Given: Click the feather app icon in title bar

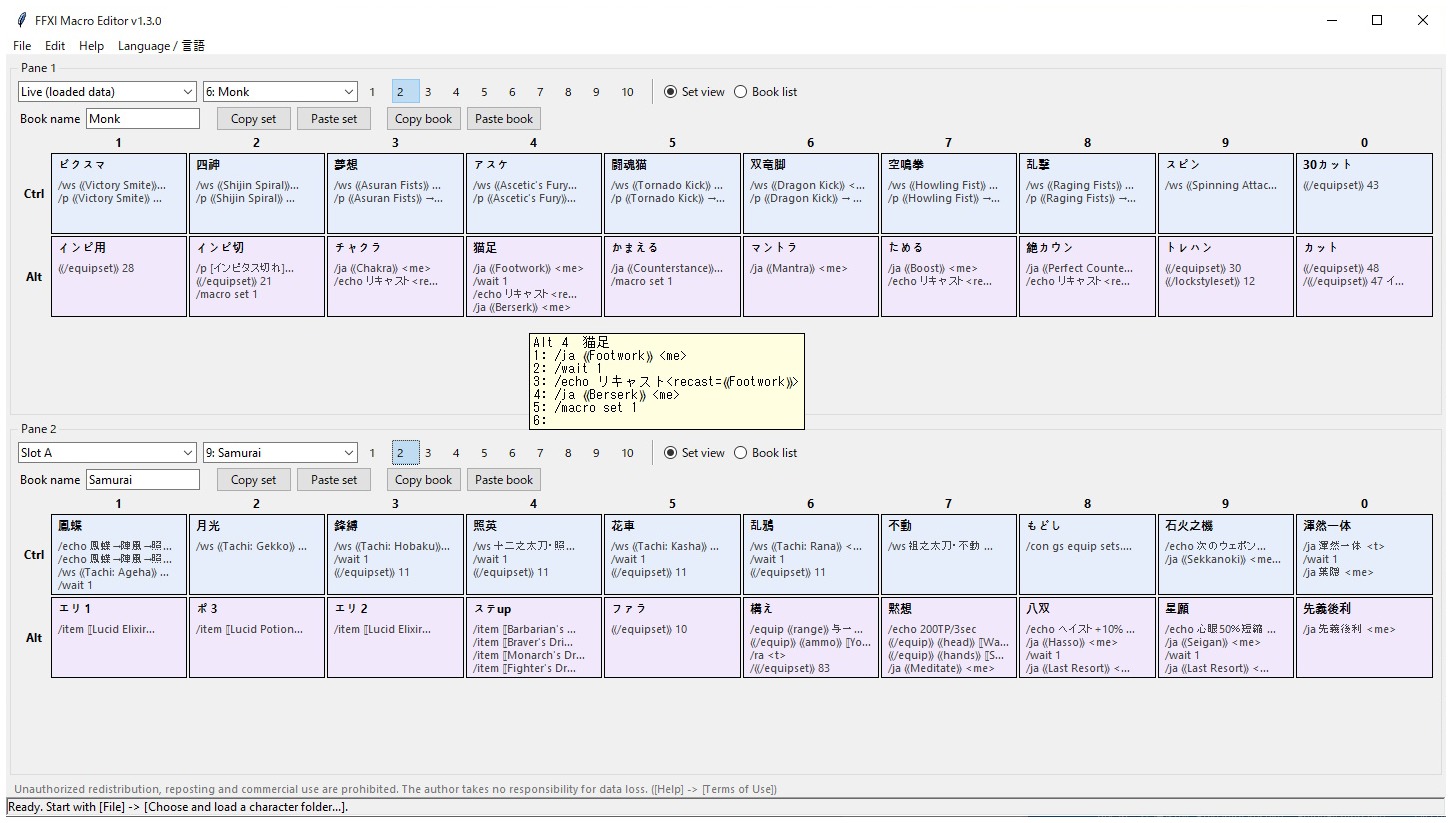Looking at the screenshot, I should click(x=22, y=20).
